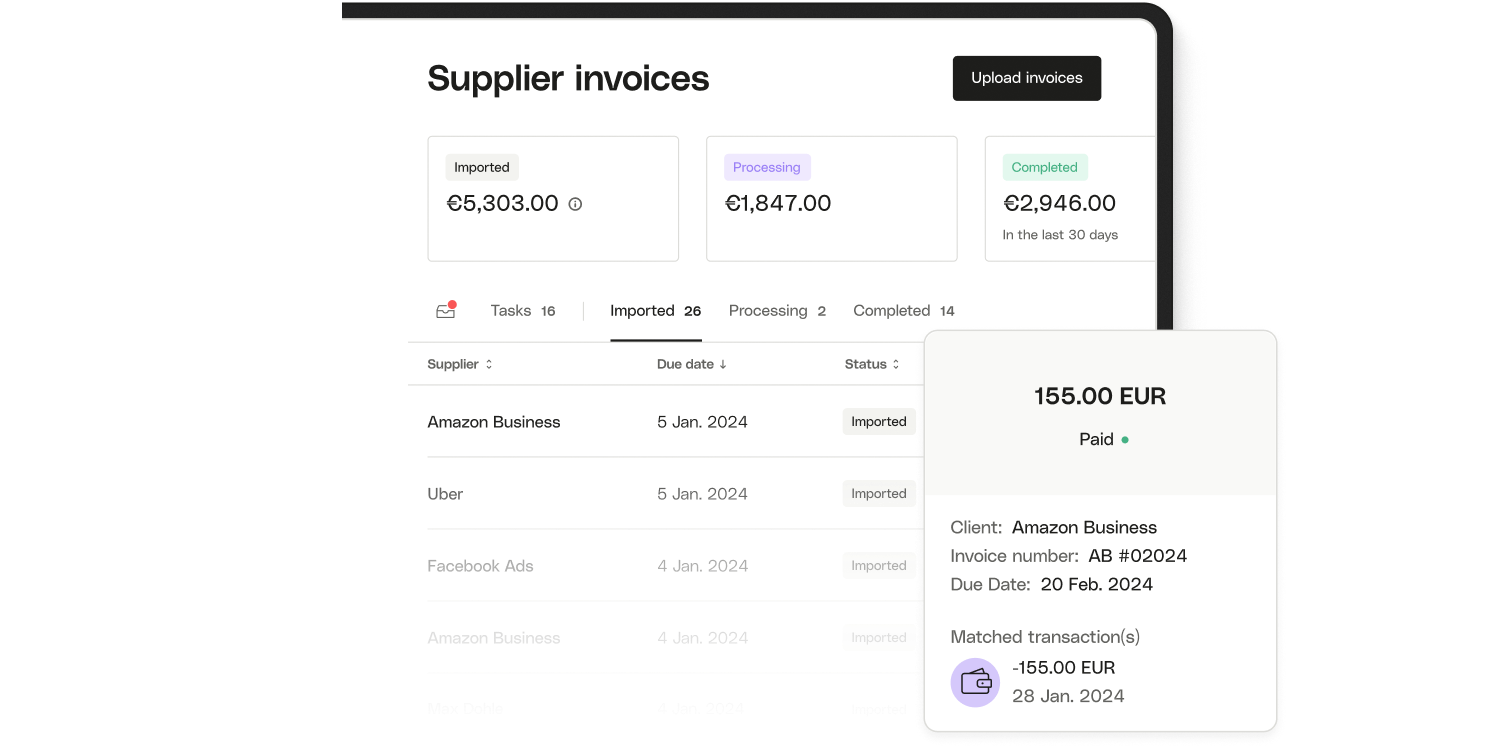Click the €2,946.00 completed amount

[1060, 204]
